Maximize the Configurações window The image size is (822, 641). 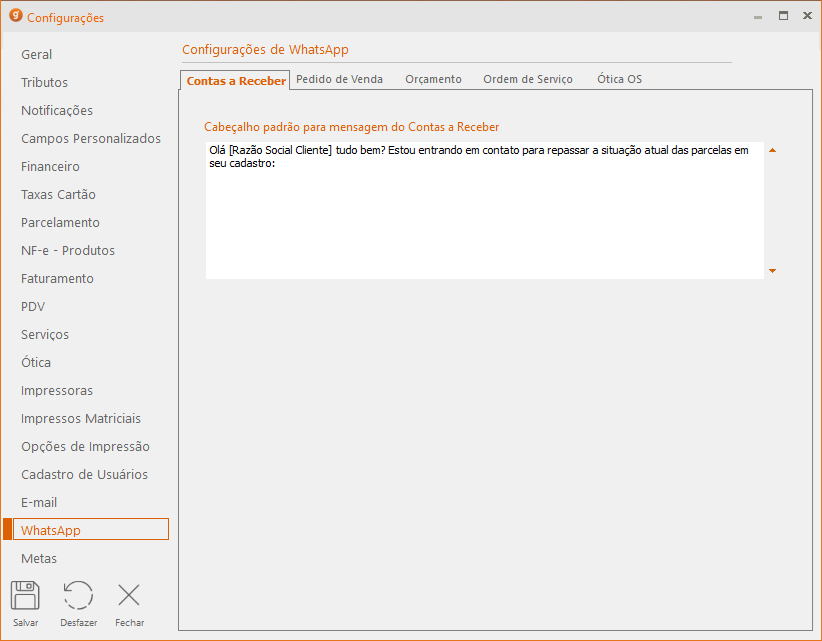click(x=783, y=16)
